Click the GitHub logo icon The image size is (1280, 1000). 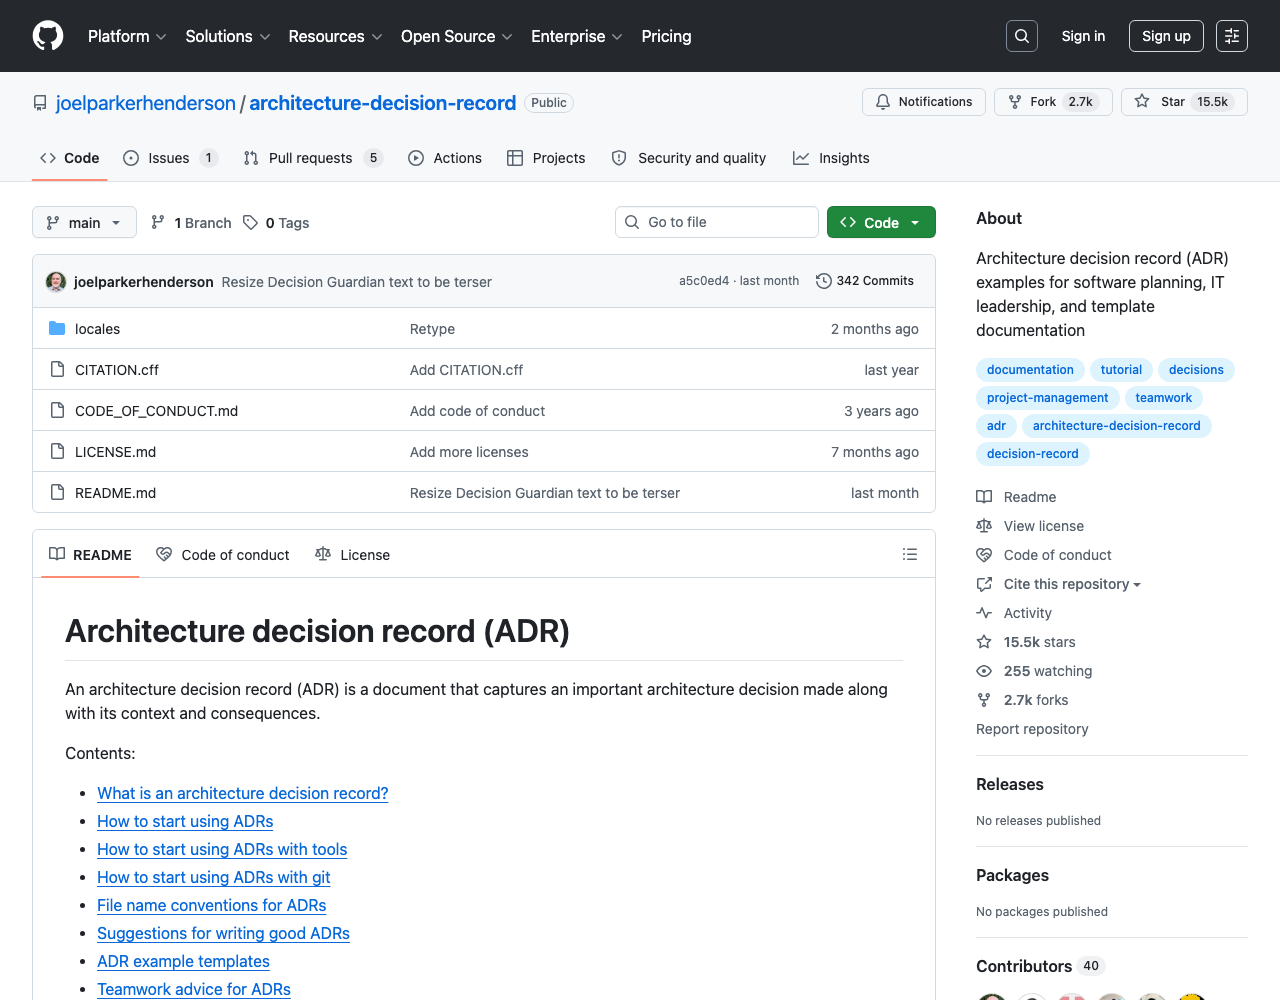[x=48, y=36]
